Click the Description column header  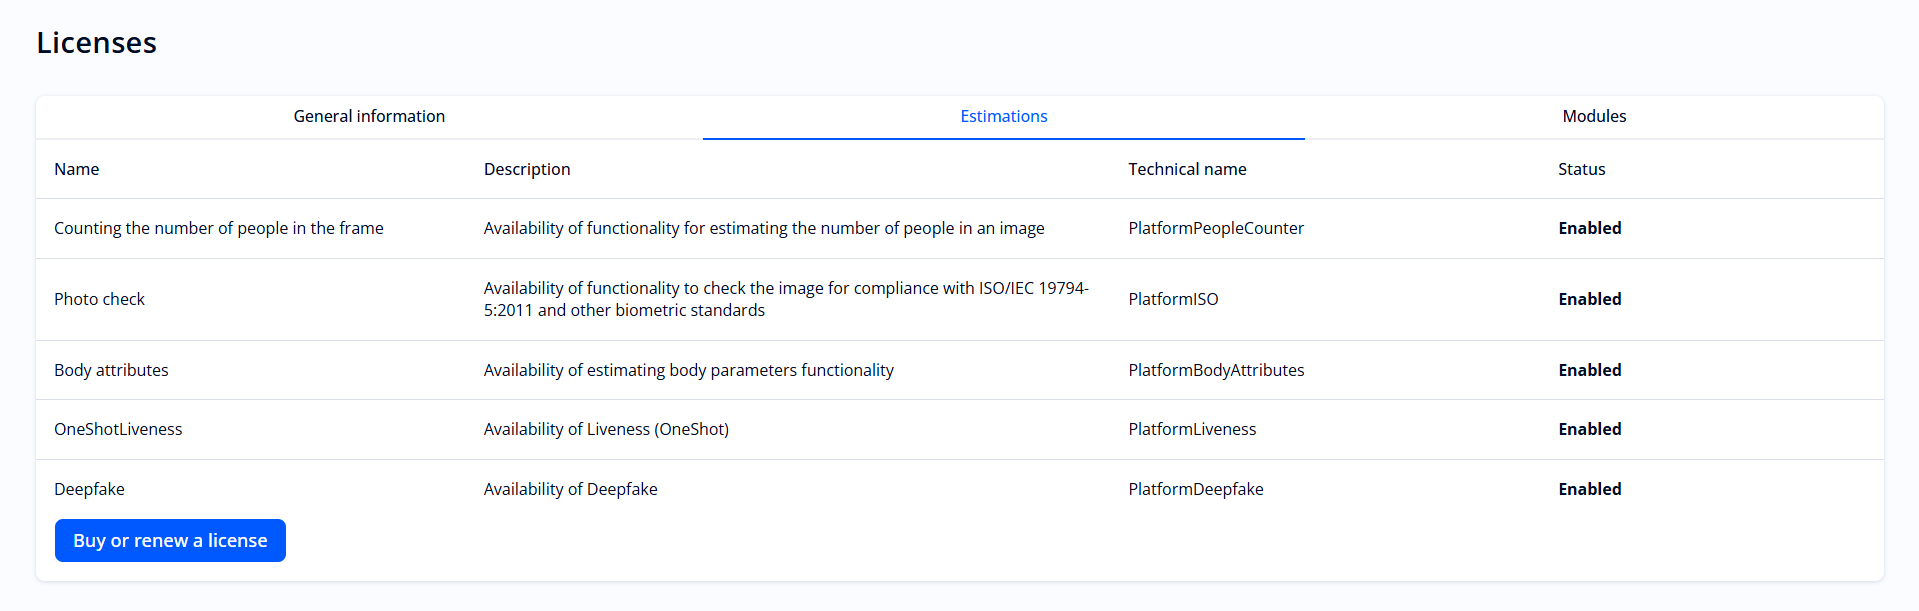[x=527, y=169]
